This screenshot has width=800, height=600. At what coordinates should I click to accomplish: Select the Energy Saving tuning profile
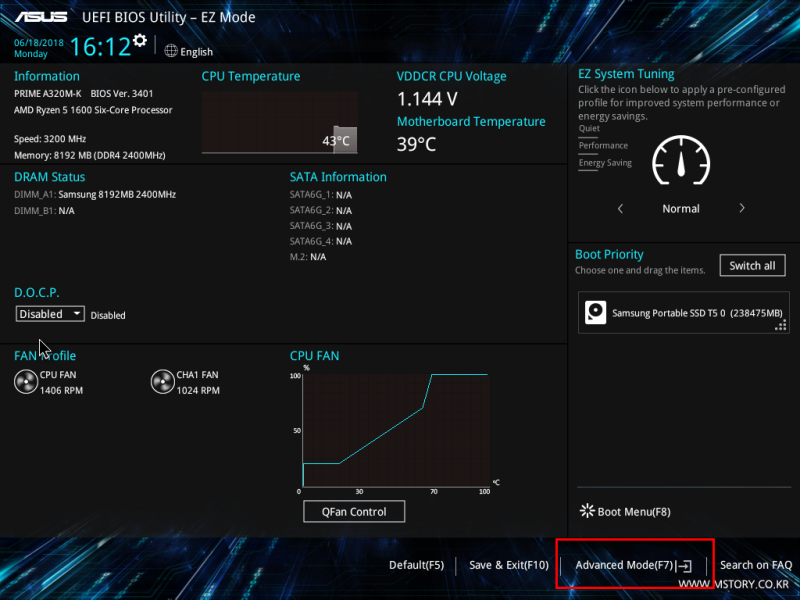pos(605,163)
